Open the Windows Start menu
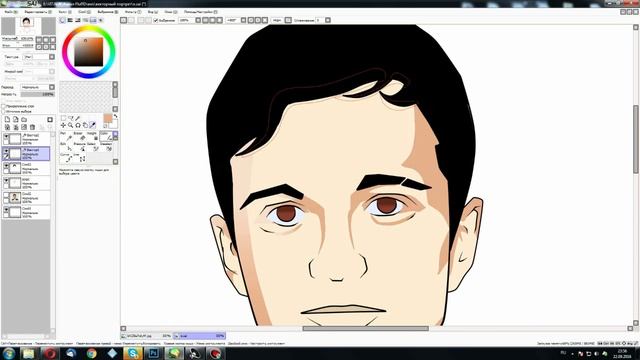 point(8,353)
